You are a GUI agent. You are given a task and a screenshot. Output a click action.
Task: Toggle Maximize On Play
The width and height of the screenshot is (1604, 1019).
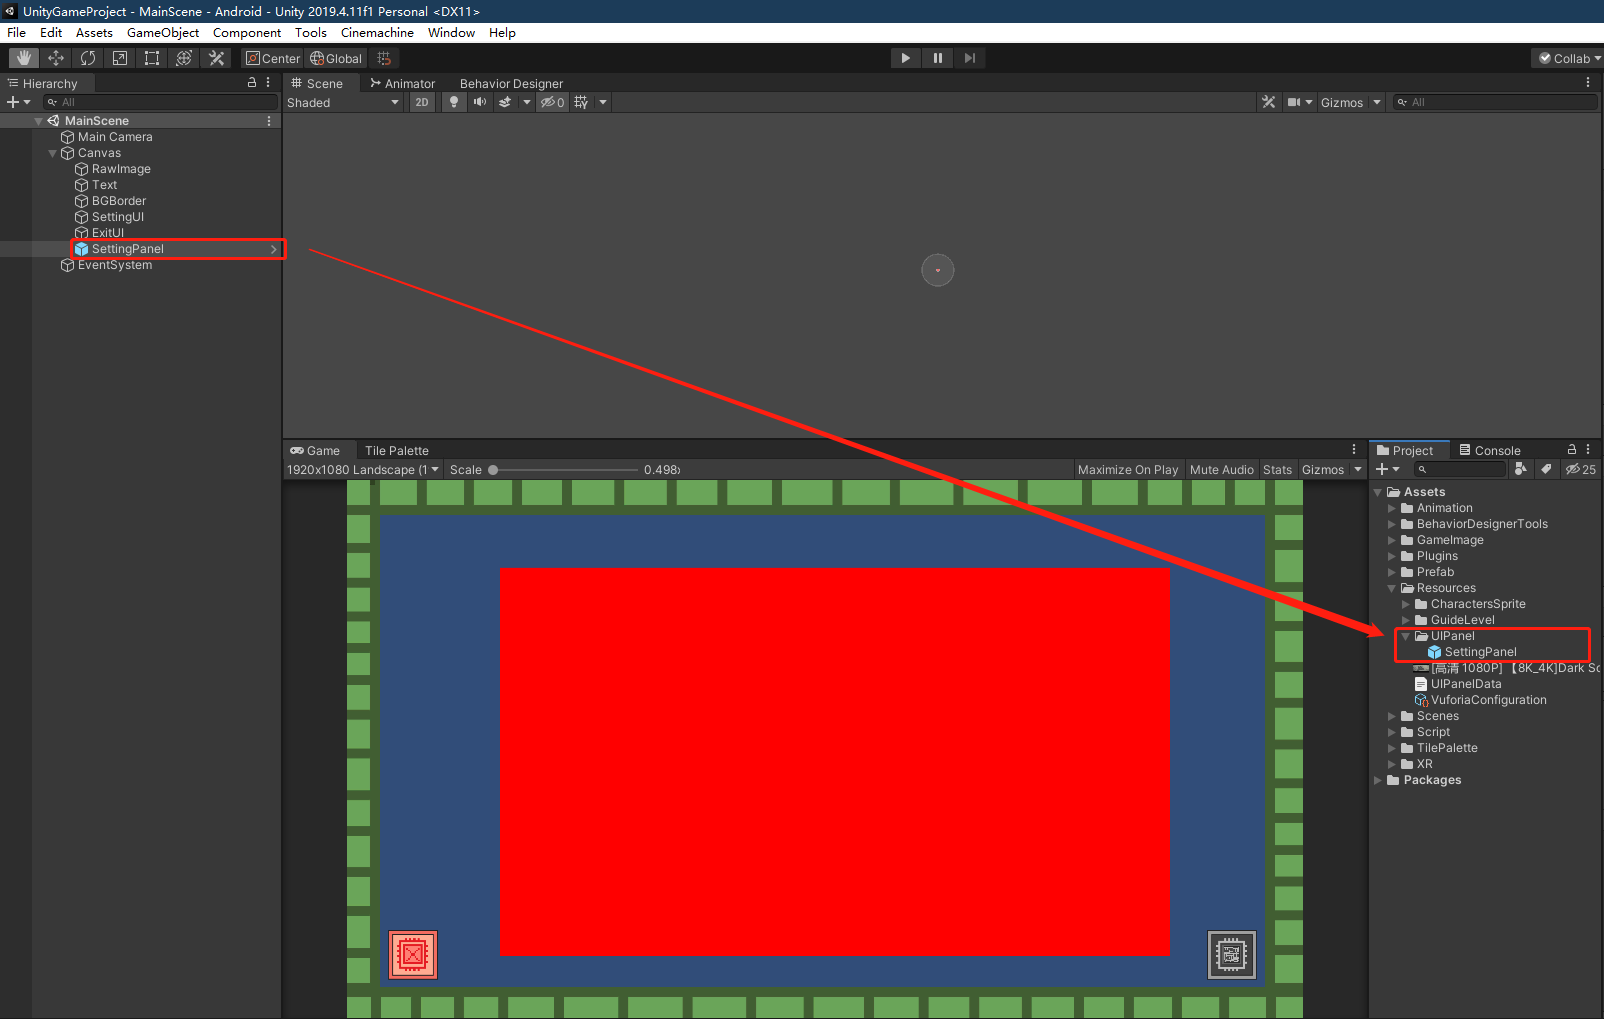click(1128, 469)
